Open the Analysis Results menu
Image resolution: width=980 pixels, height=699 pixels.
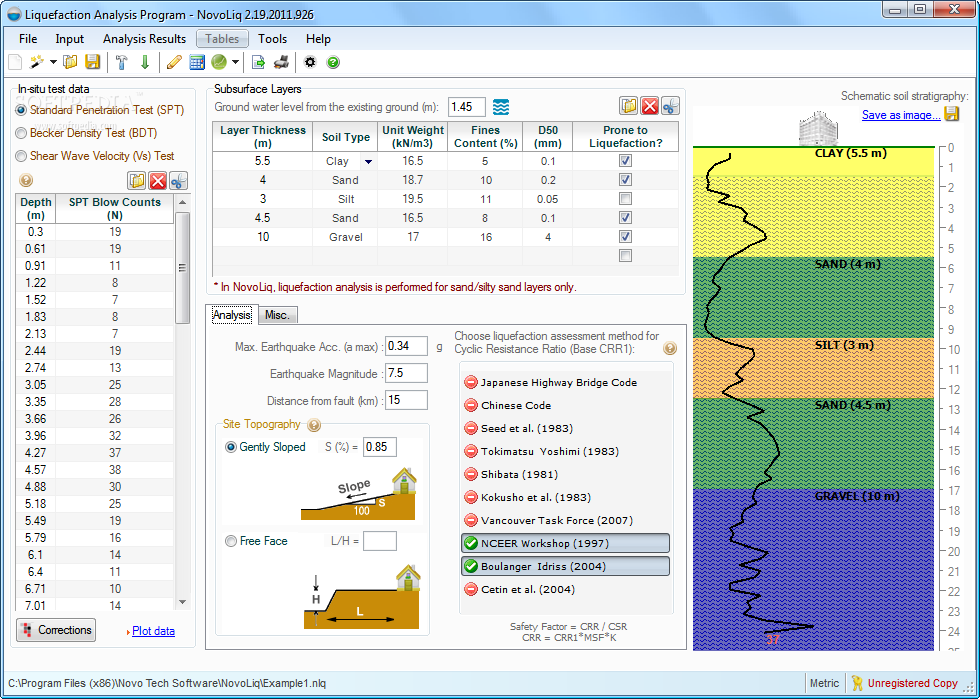point(144,39)
